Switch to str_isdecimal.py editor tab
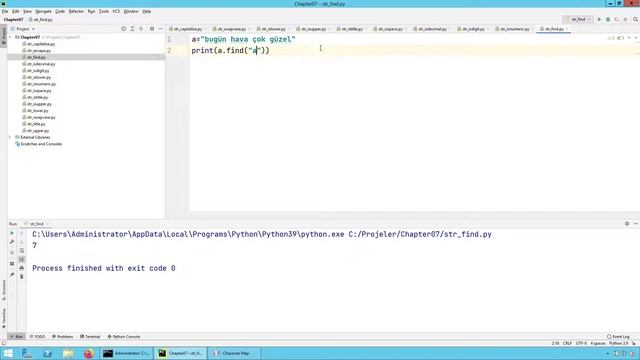The width and height of the screenshot is (640, 360). tap(432, 29)
